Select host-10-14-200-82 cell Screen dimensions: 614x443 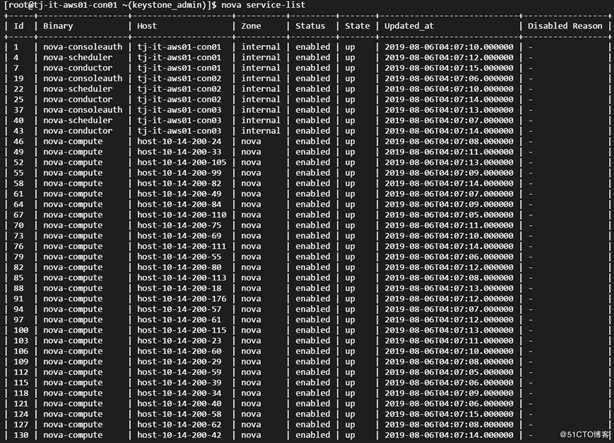[x=179, y=183]
